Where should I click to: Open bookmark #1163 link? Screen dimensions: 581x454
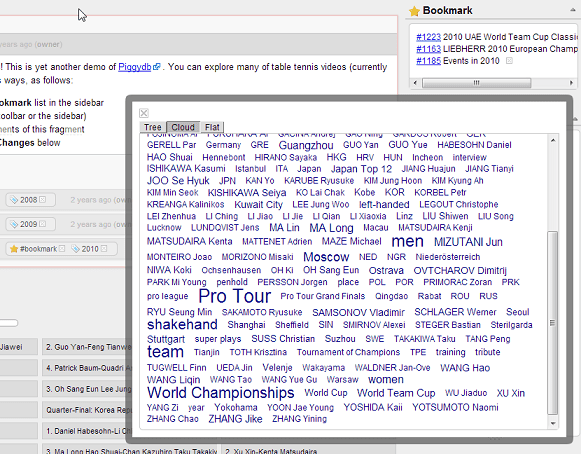tap(428, 49)
